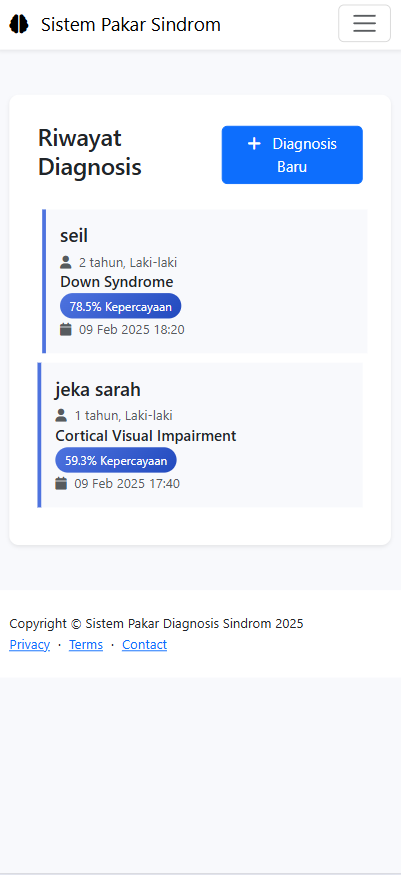This screenshot has height=875, width=401.
Task: Click the Sistem Pakar Sindrom brand title
Action: (x=131, y=25)
